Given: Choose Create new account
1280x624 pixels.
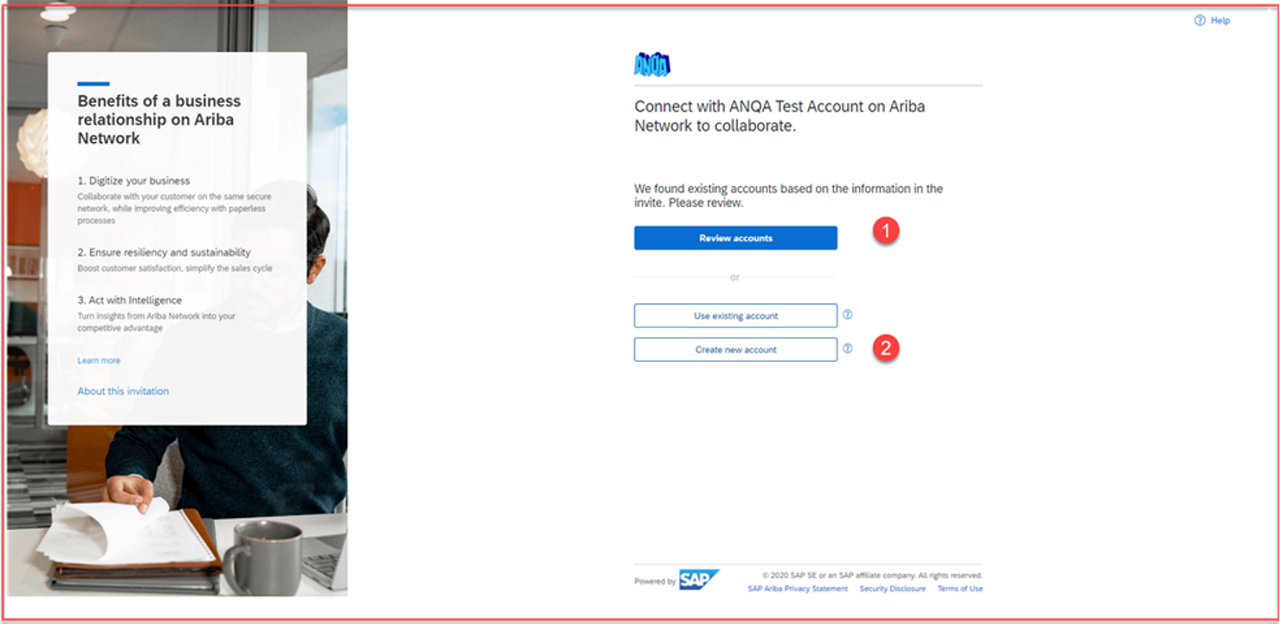Looking at the screenshot, I should [735, 349].
